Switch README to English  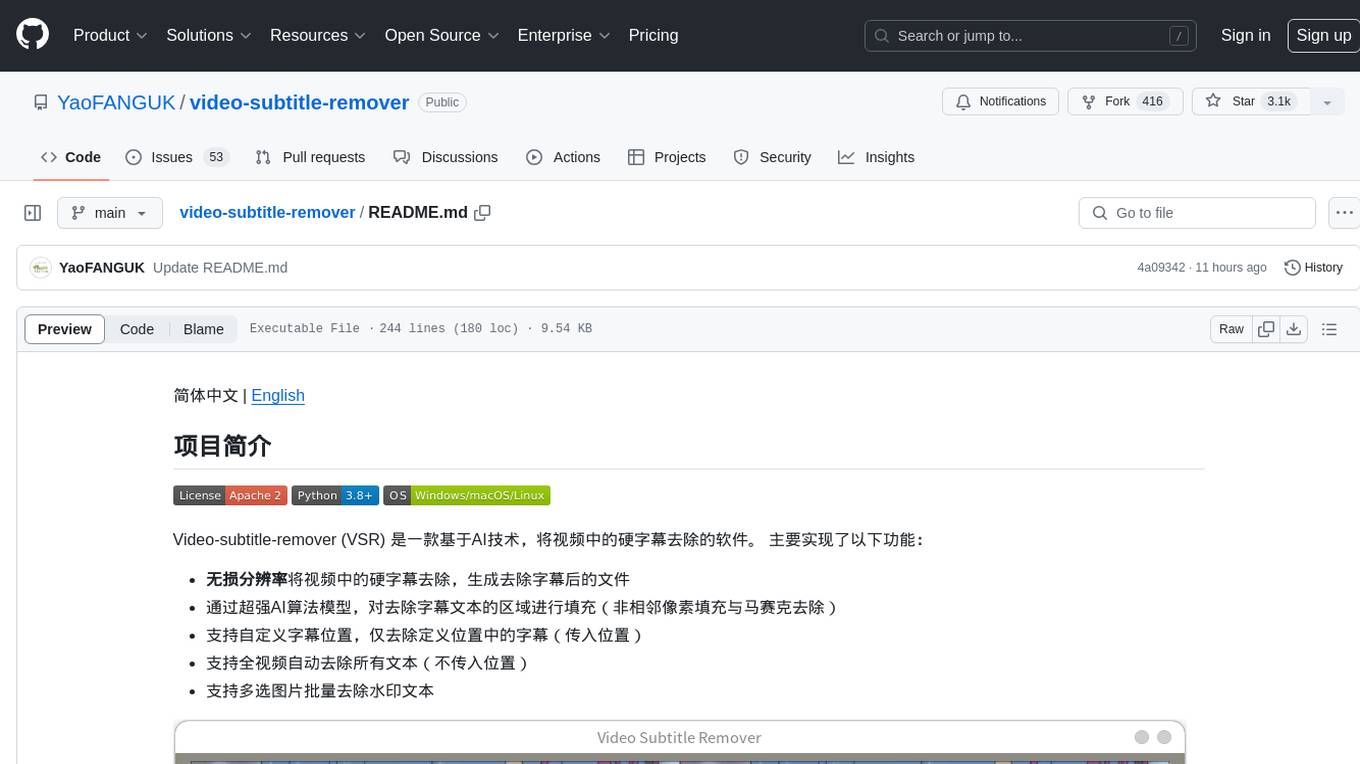pos(278,395)
